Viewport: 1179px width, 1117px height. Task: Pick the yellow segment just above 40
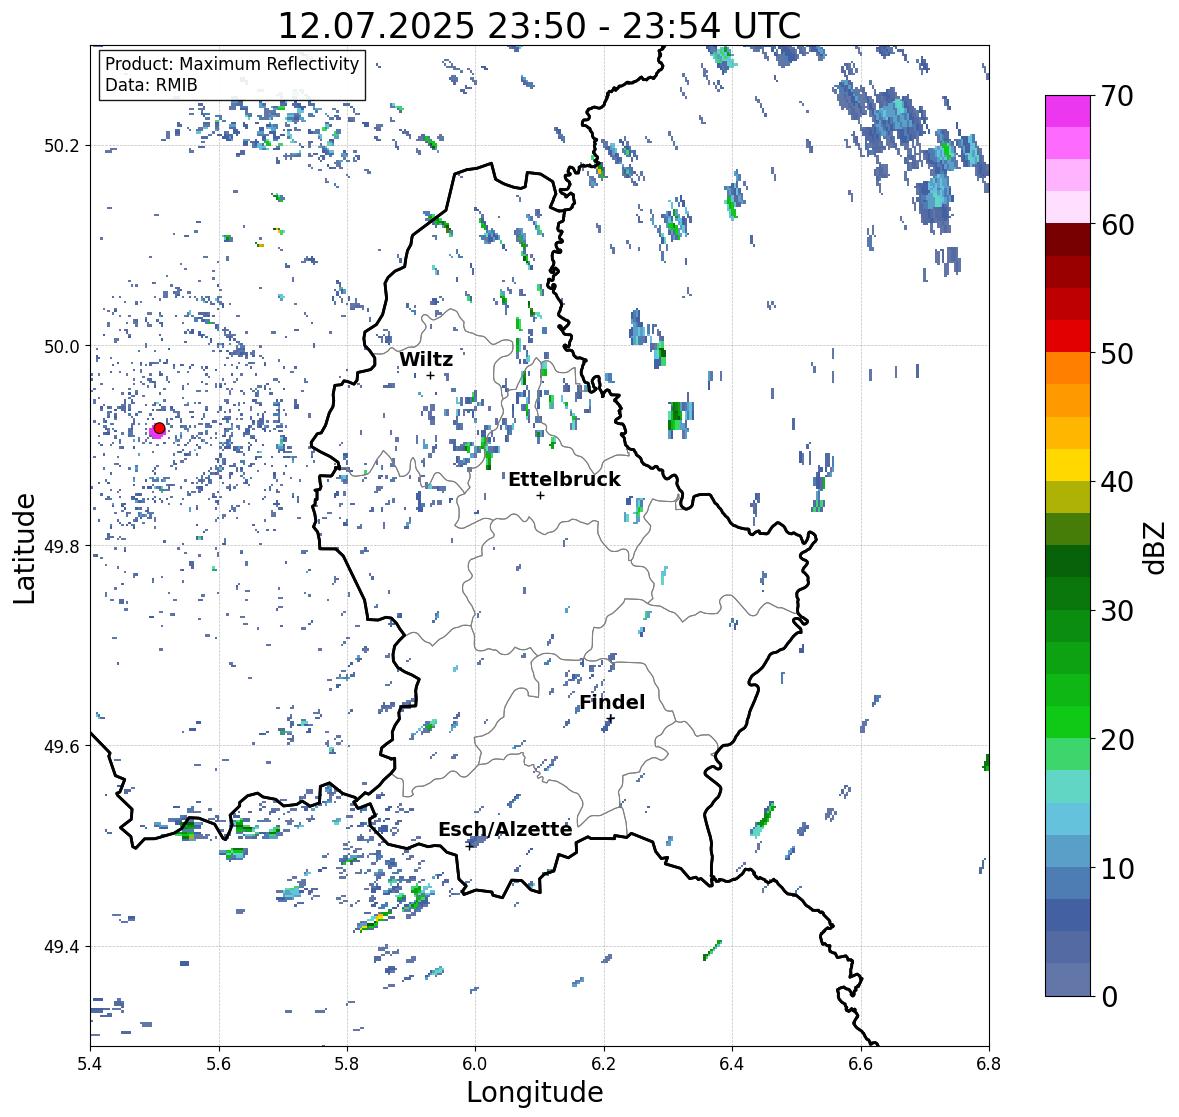[1068, 465]
